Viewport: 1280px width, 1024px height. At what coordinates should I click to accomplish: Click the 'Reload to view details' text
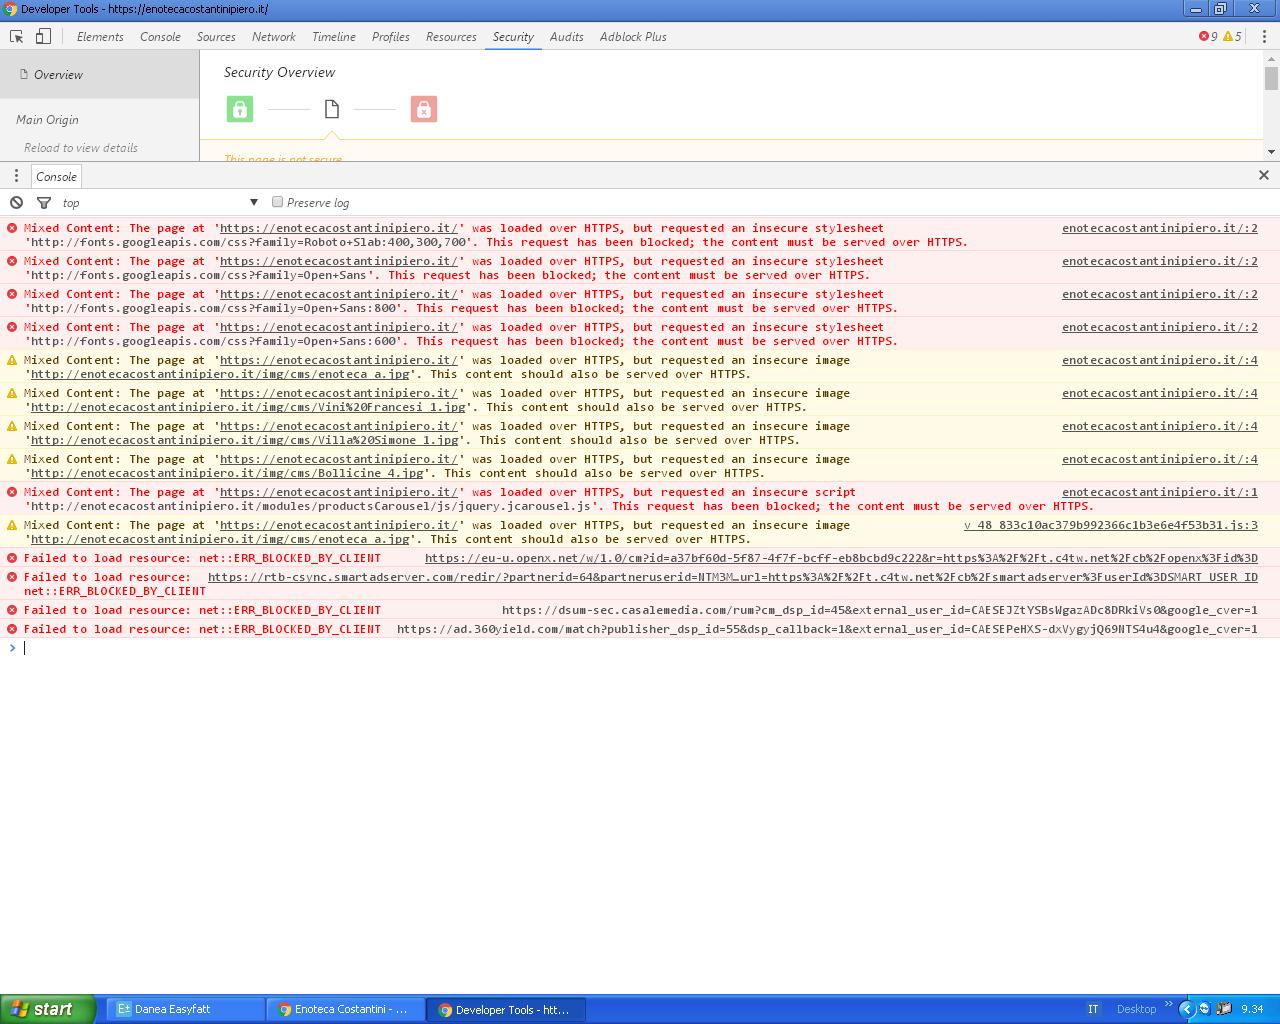tap(81, 148)
